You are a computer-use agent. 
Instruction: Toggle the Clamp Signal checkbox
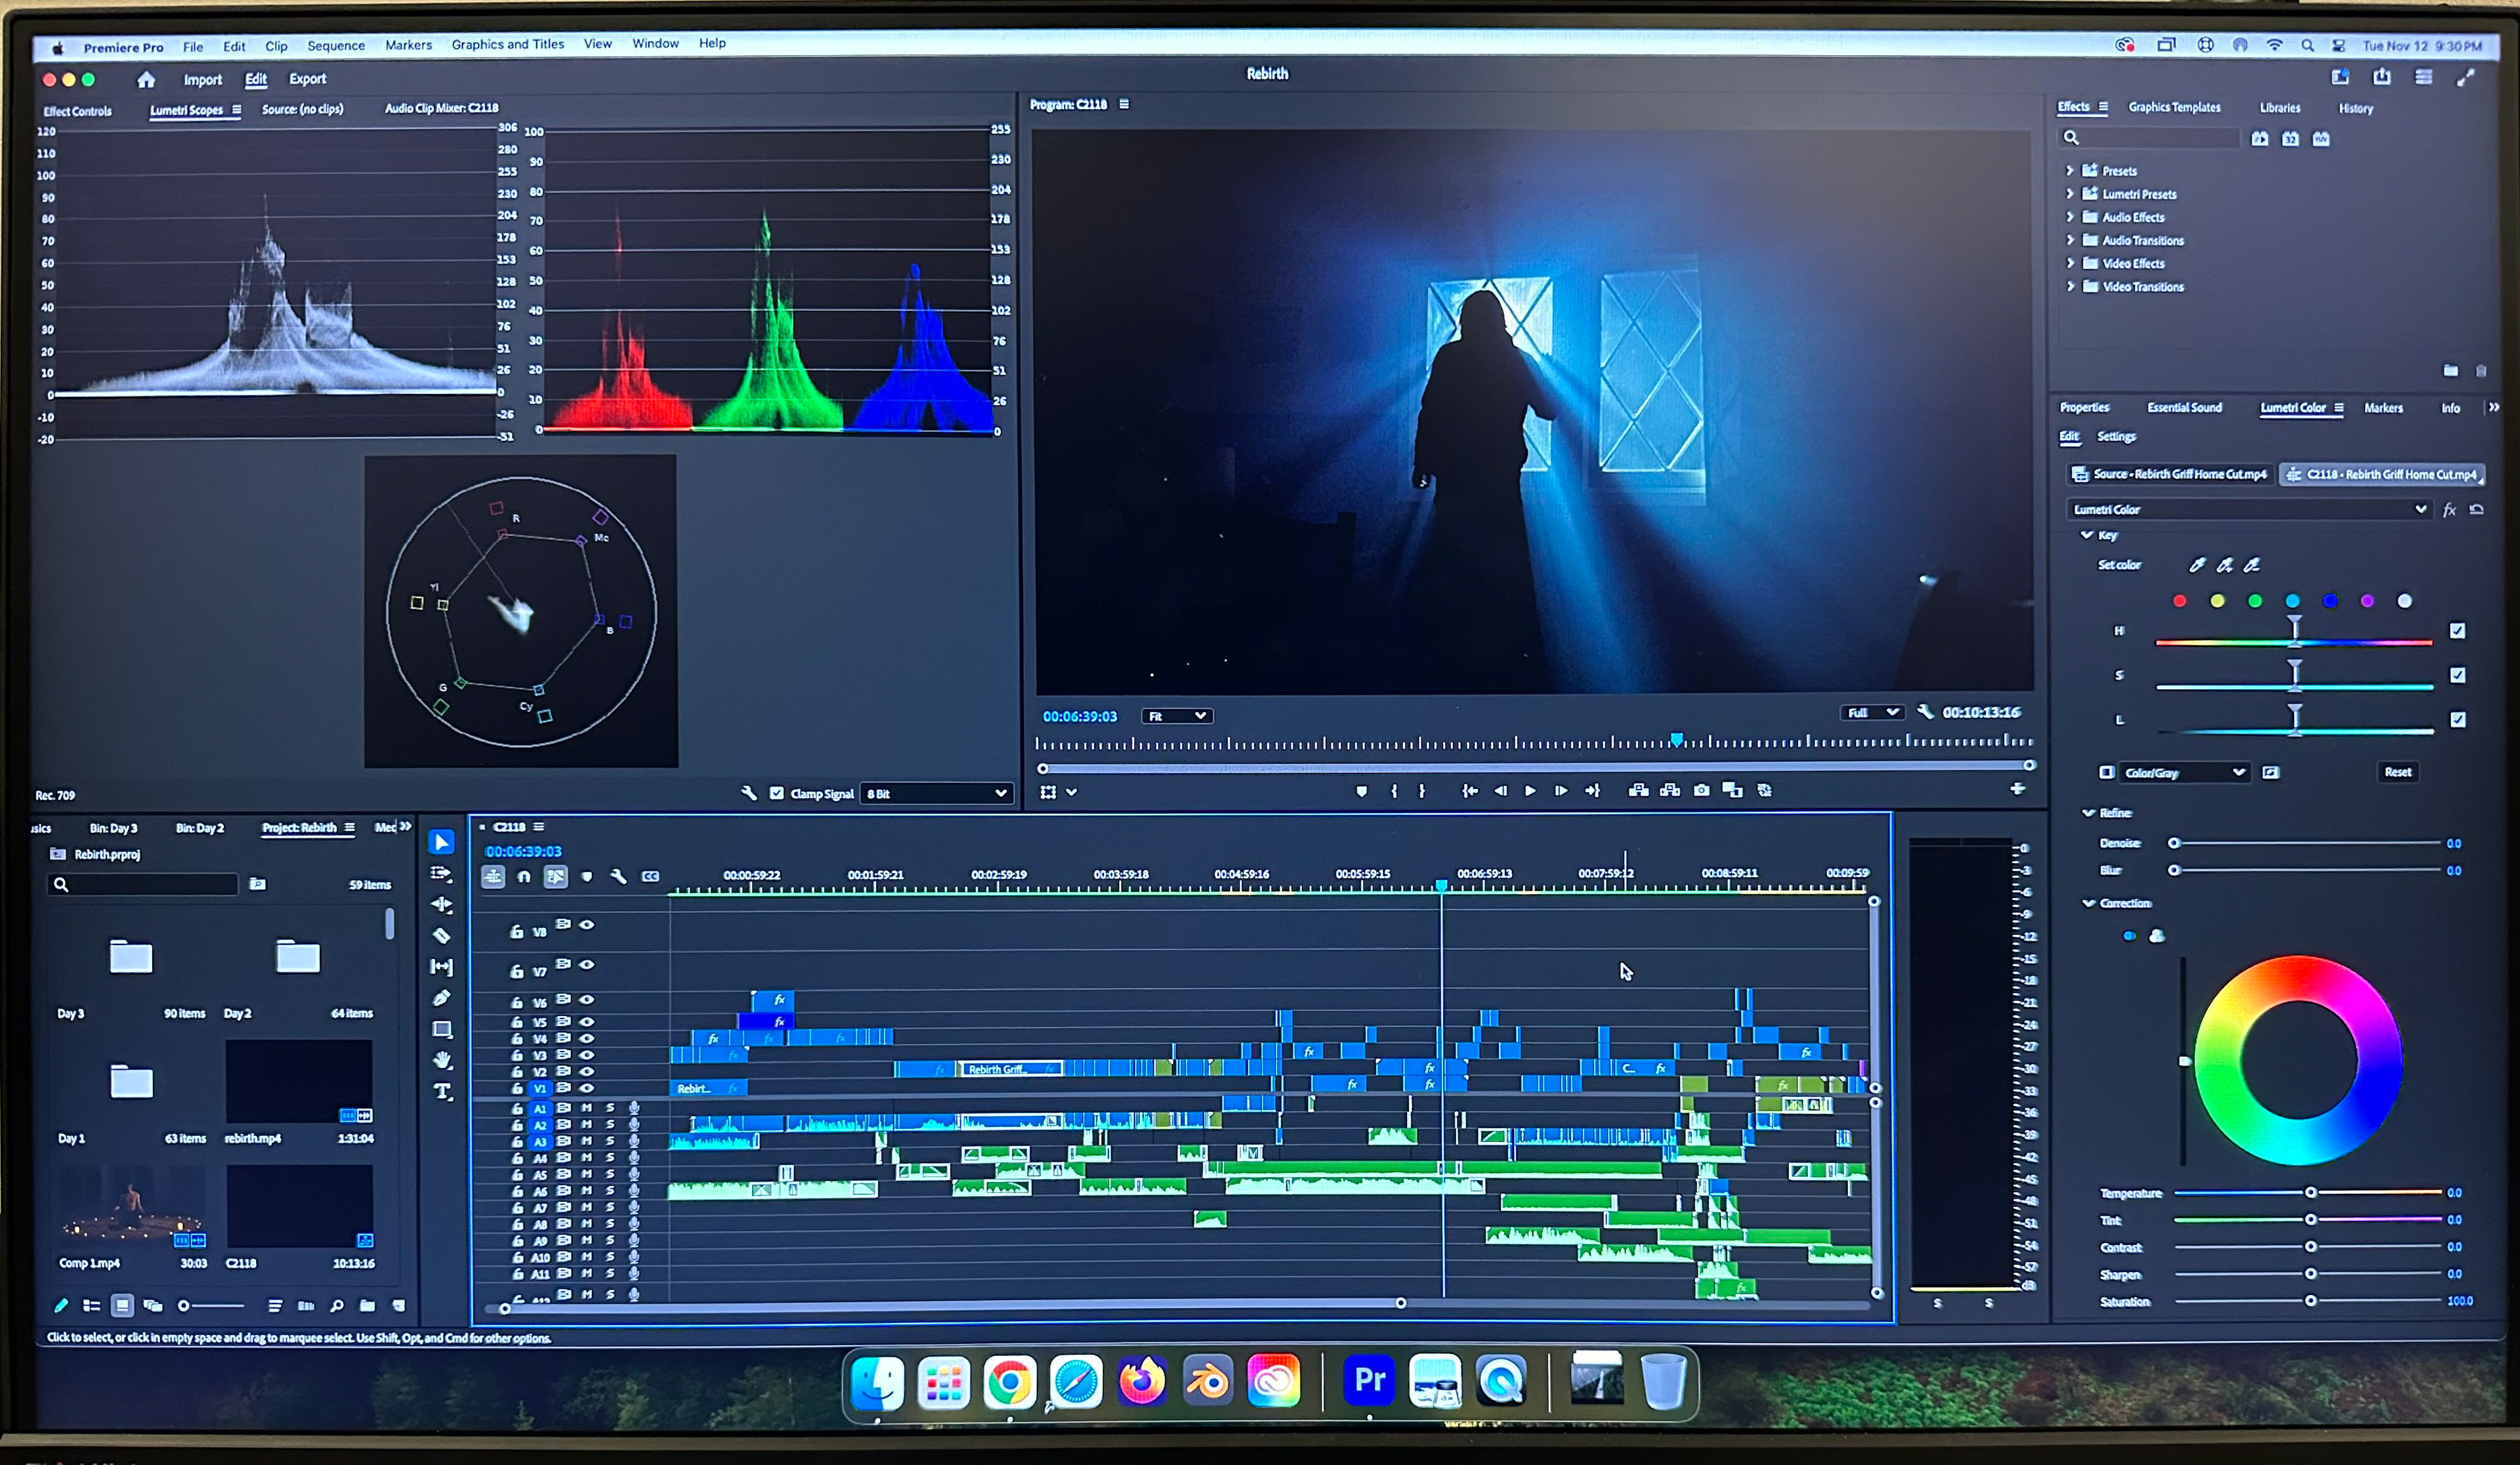click(x=777, y=793)
